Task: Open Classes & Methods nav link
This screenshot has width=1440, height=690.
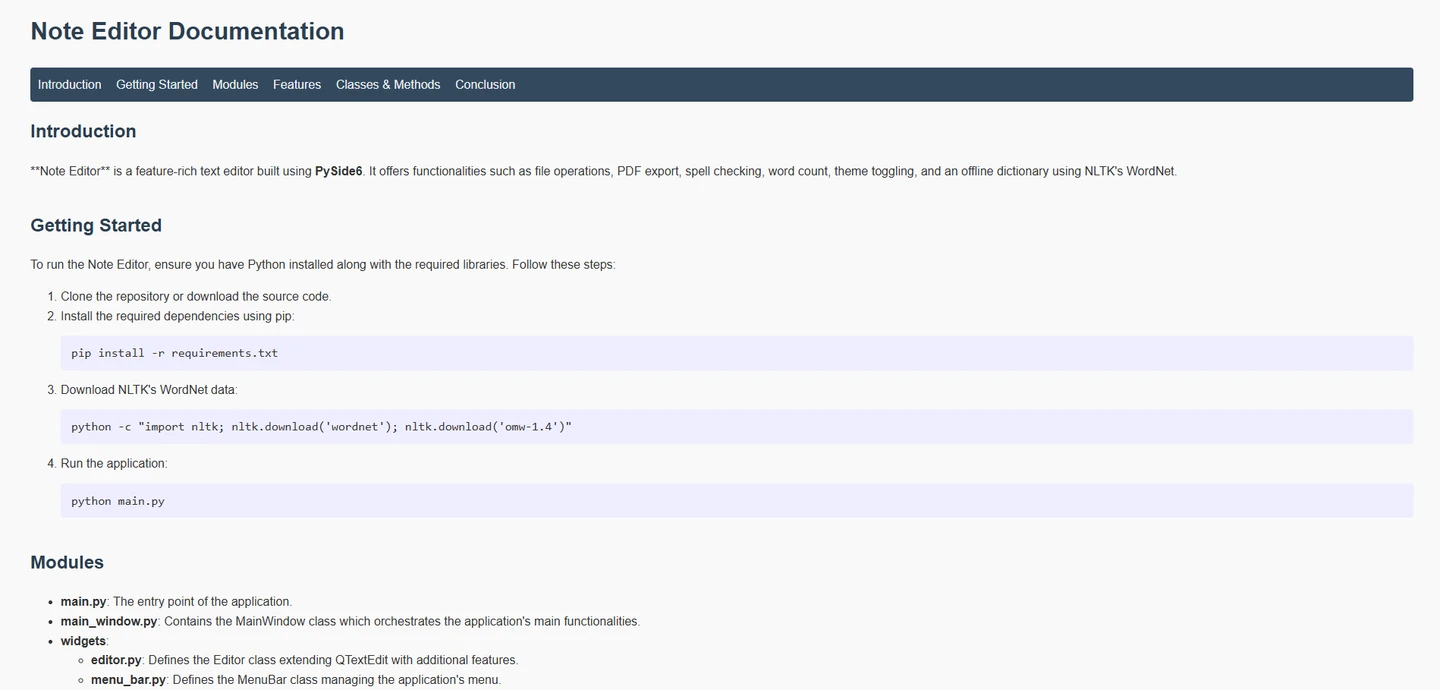Action: 388,85
